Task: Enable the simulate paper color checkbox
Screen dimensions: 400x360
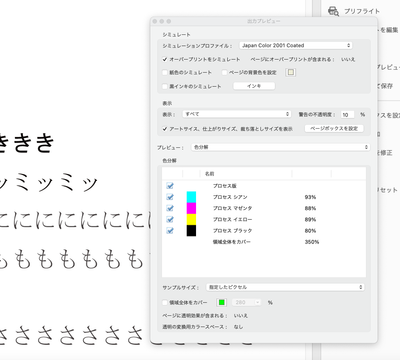Action: coord(165,72)
